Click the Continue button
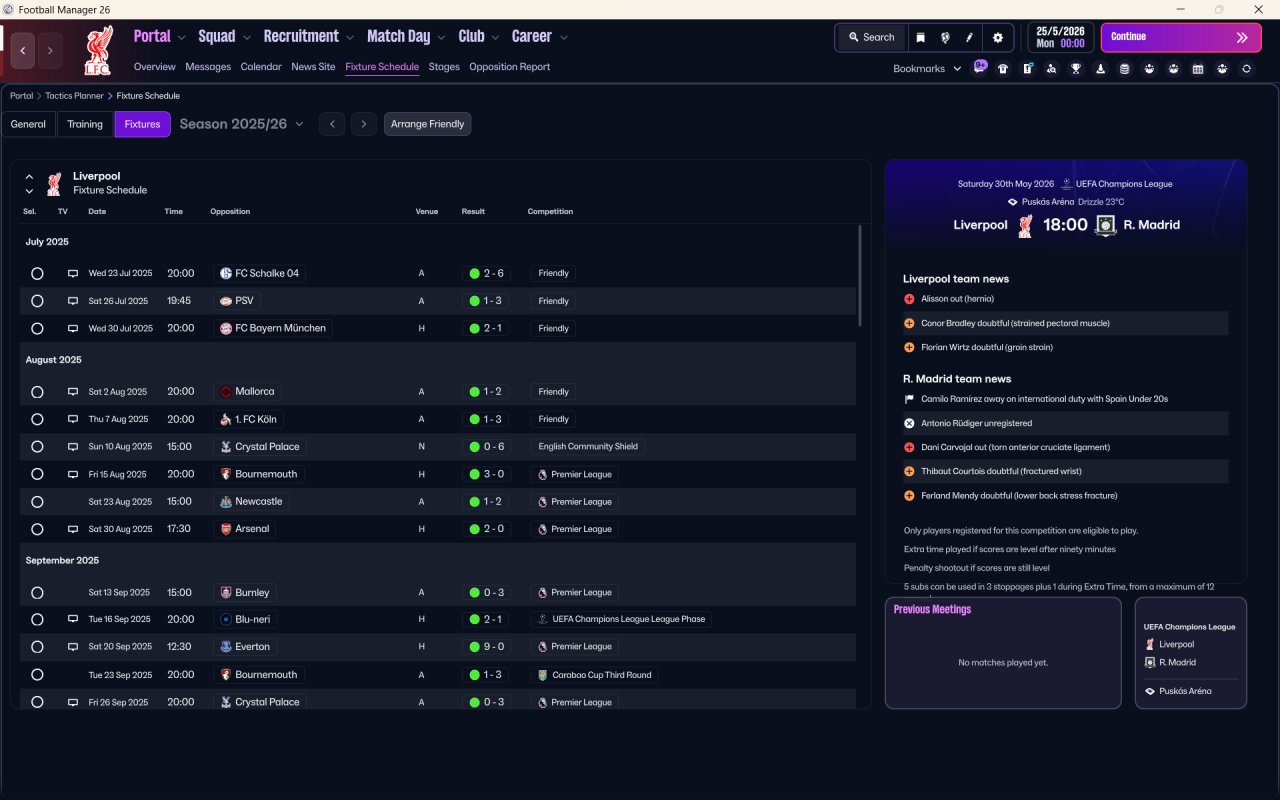Screen dimensions: 1280x800 [1181, 37]
